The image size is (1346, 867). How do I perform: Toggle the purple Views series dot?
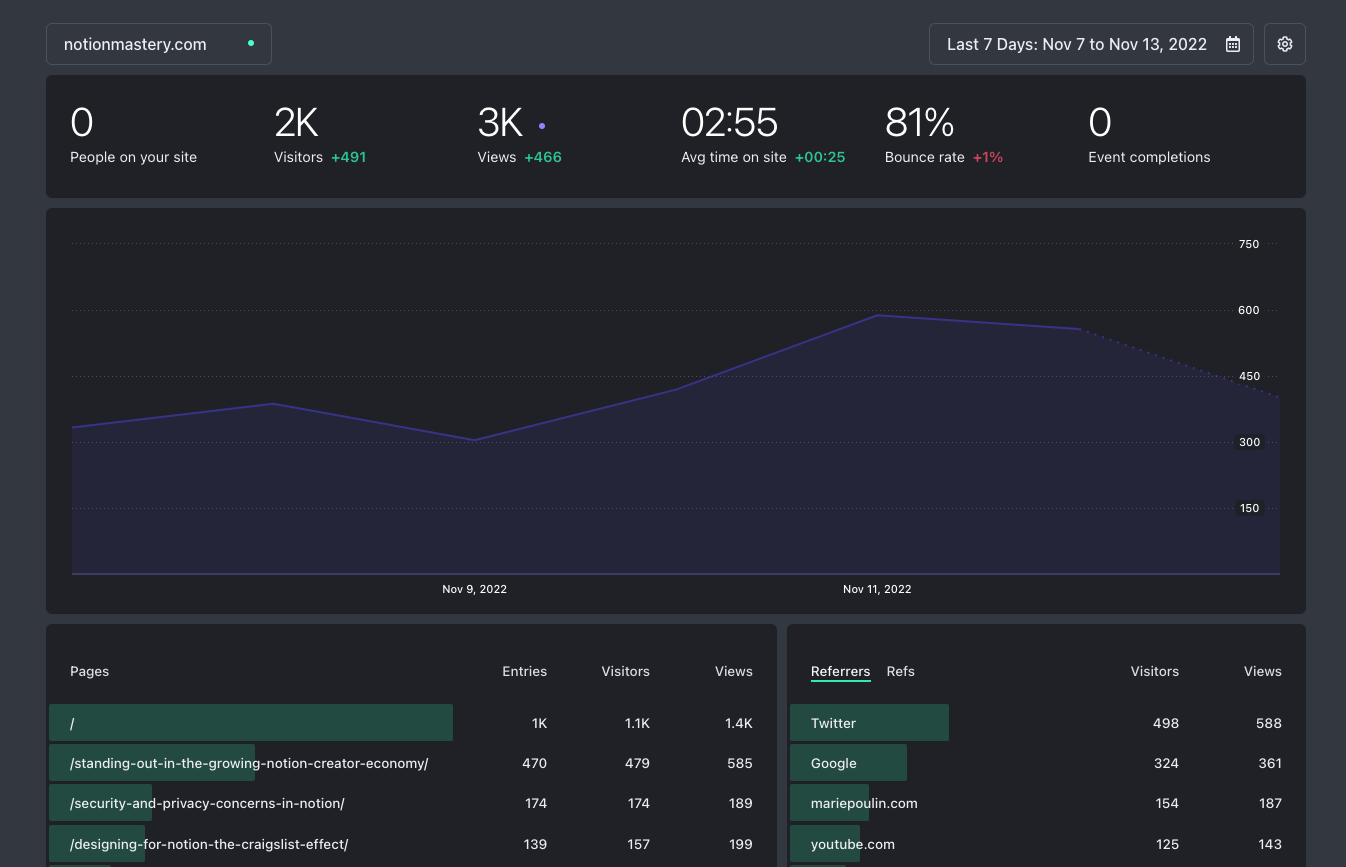pos(542,126)
